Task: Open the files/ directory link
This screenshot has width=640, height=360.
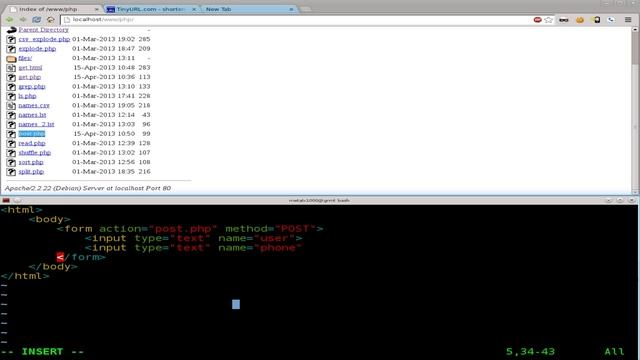Action: (x=25, y=58)
